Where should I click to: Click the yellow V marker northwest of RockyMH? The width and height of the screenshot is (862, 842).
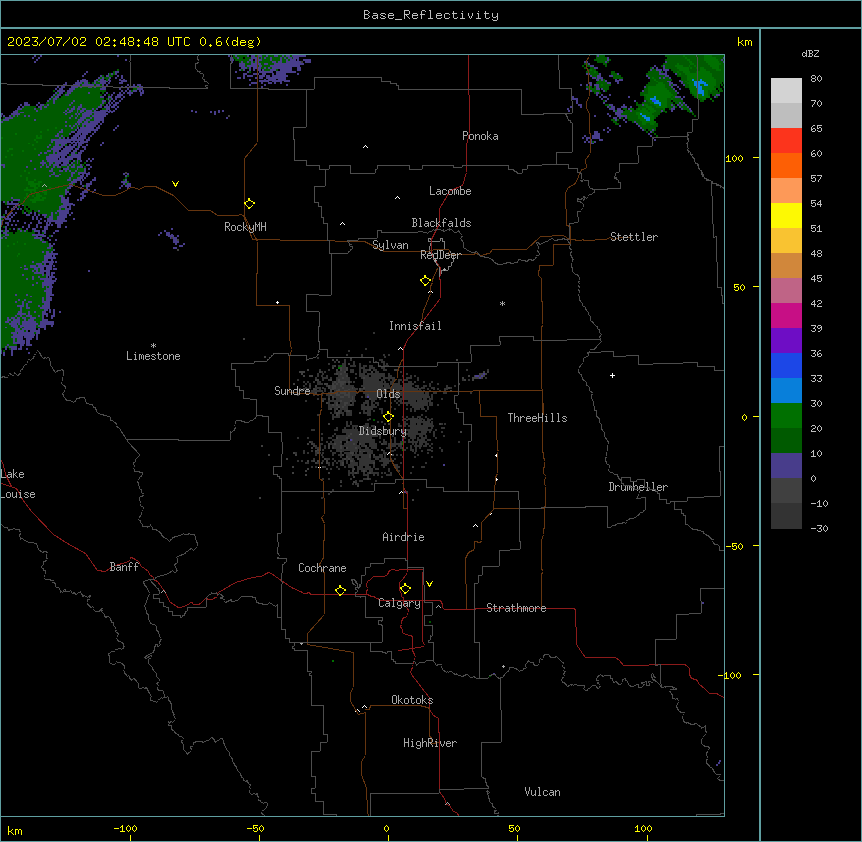point(175,184)
